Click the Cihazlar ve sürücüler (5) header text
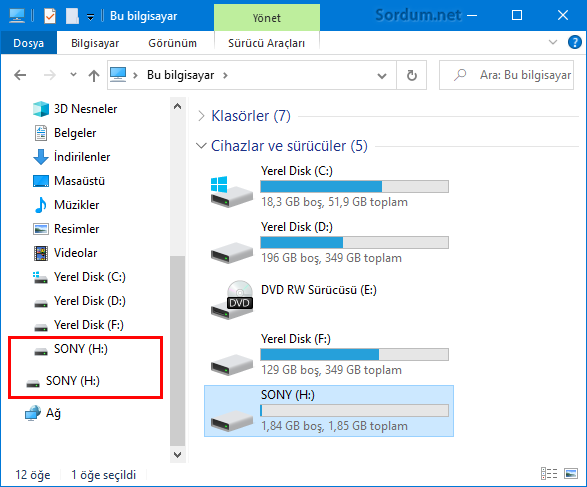The width and height of the screenshot is (587, 487). click(x=289, y=146)
